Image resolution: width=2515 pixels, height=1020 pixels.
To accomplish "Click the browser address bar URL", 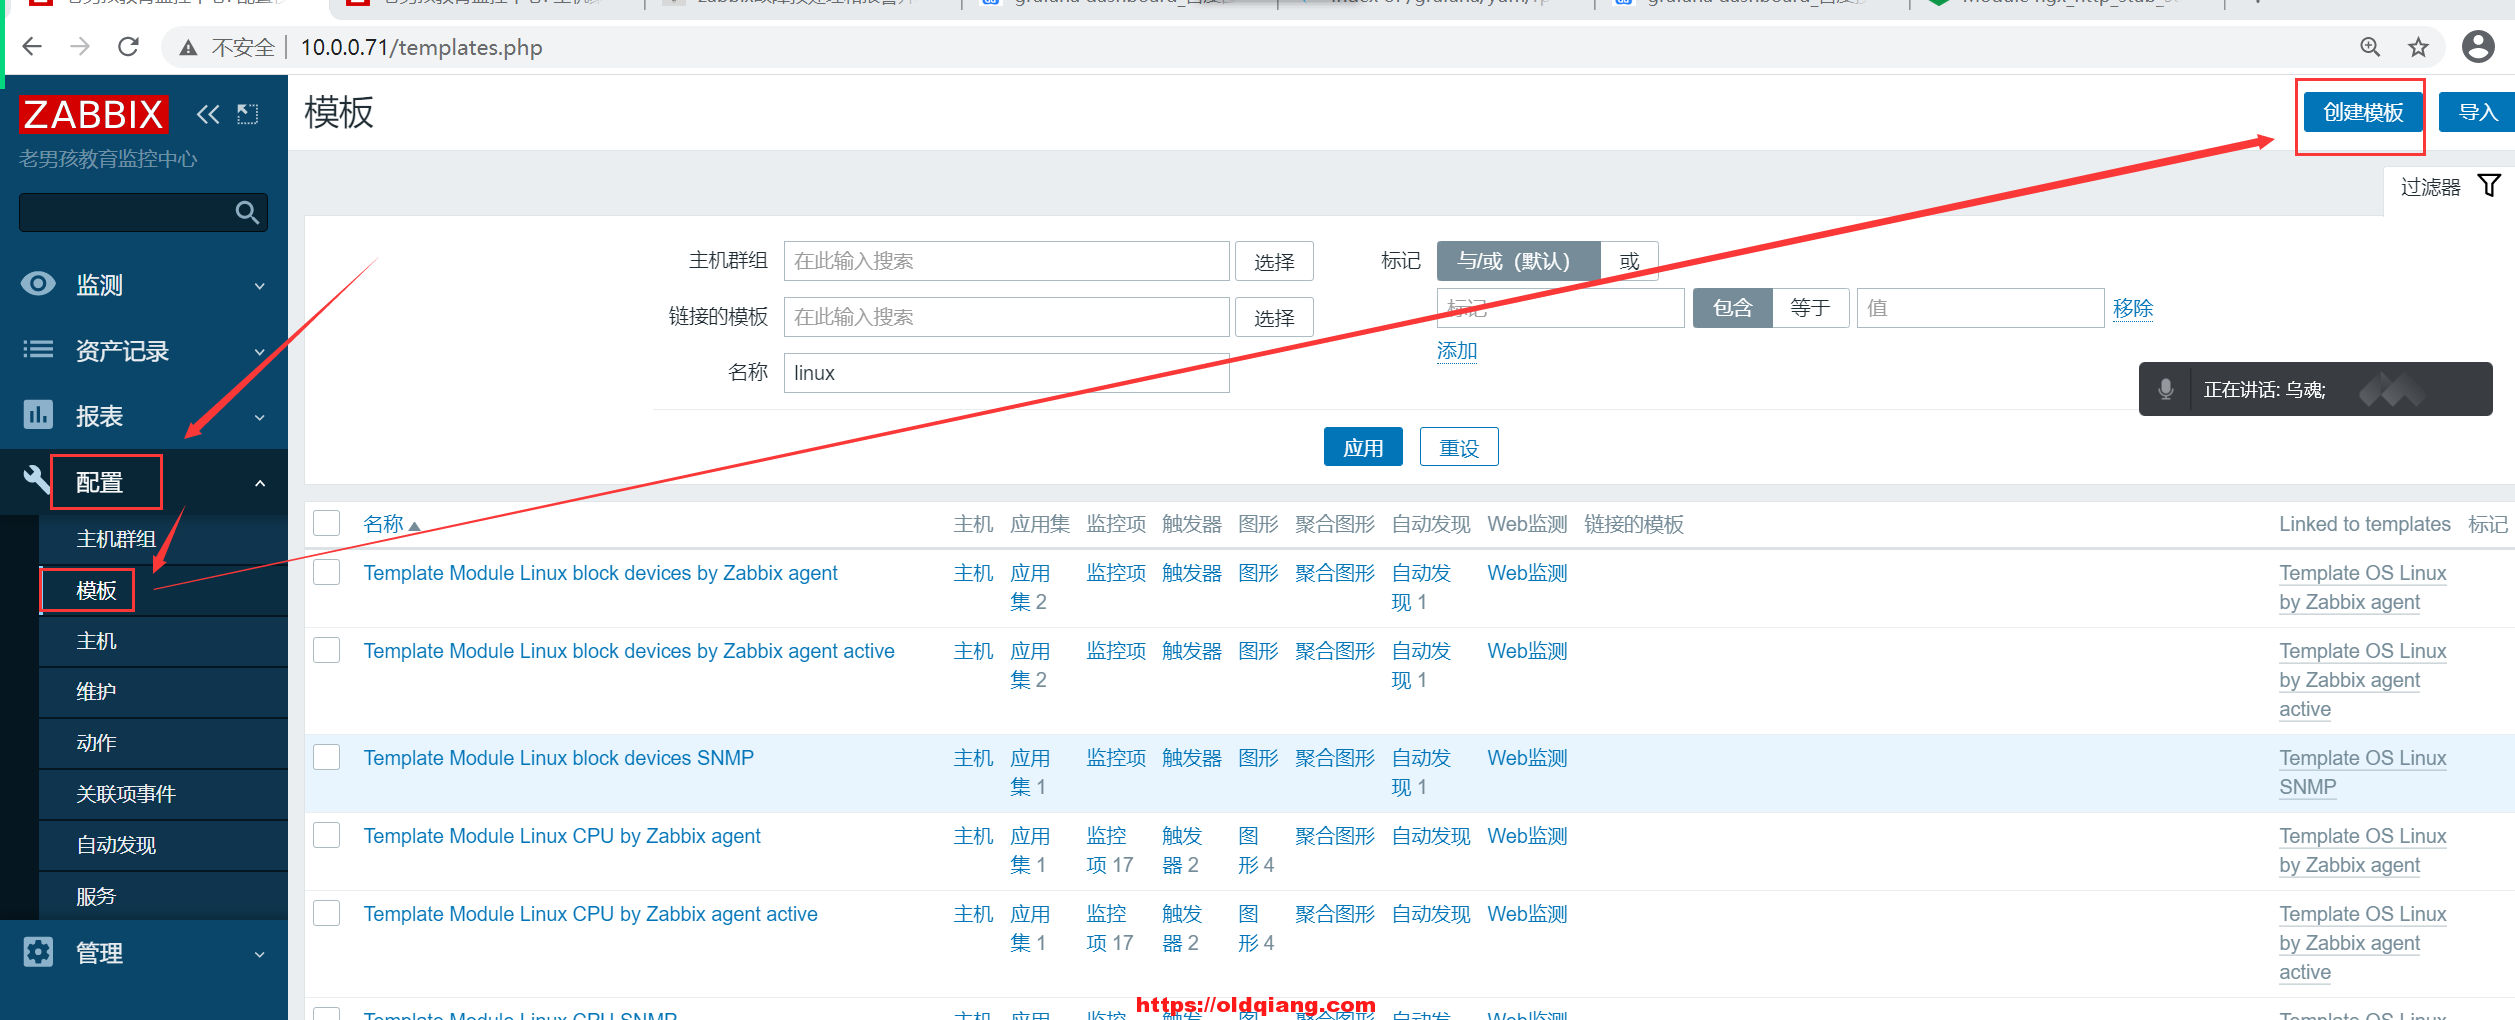I will point(421,47).
